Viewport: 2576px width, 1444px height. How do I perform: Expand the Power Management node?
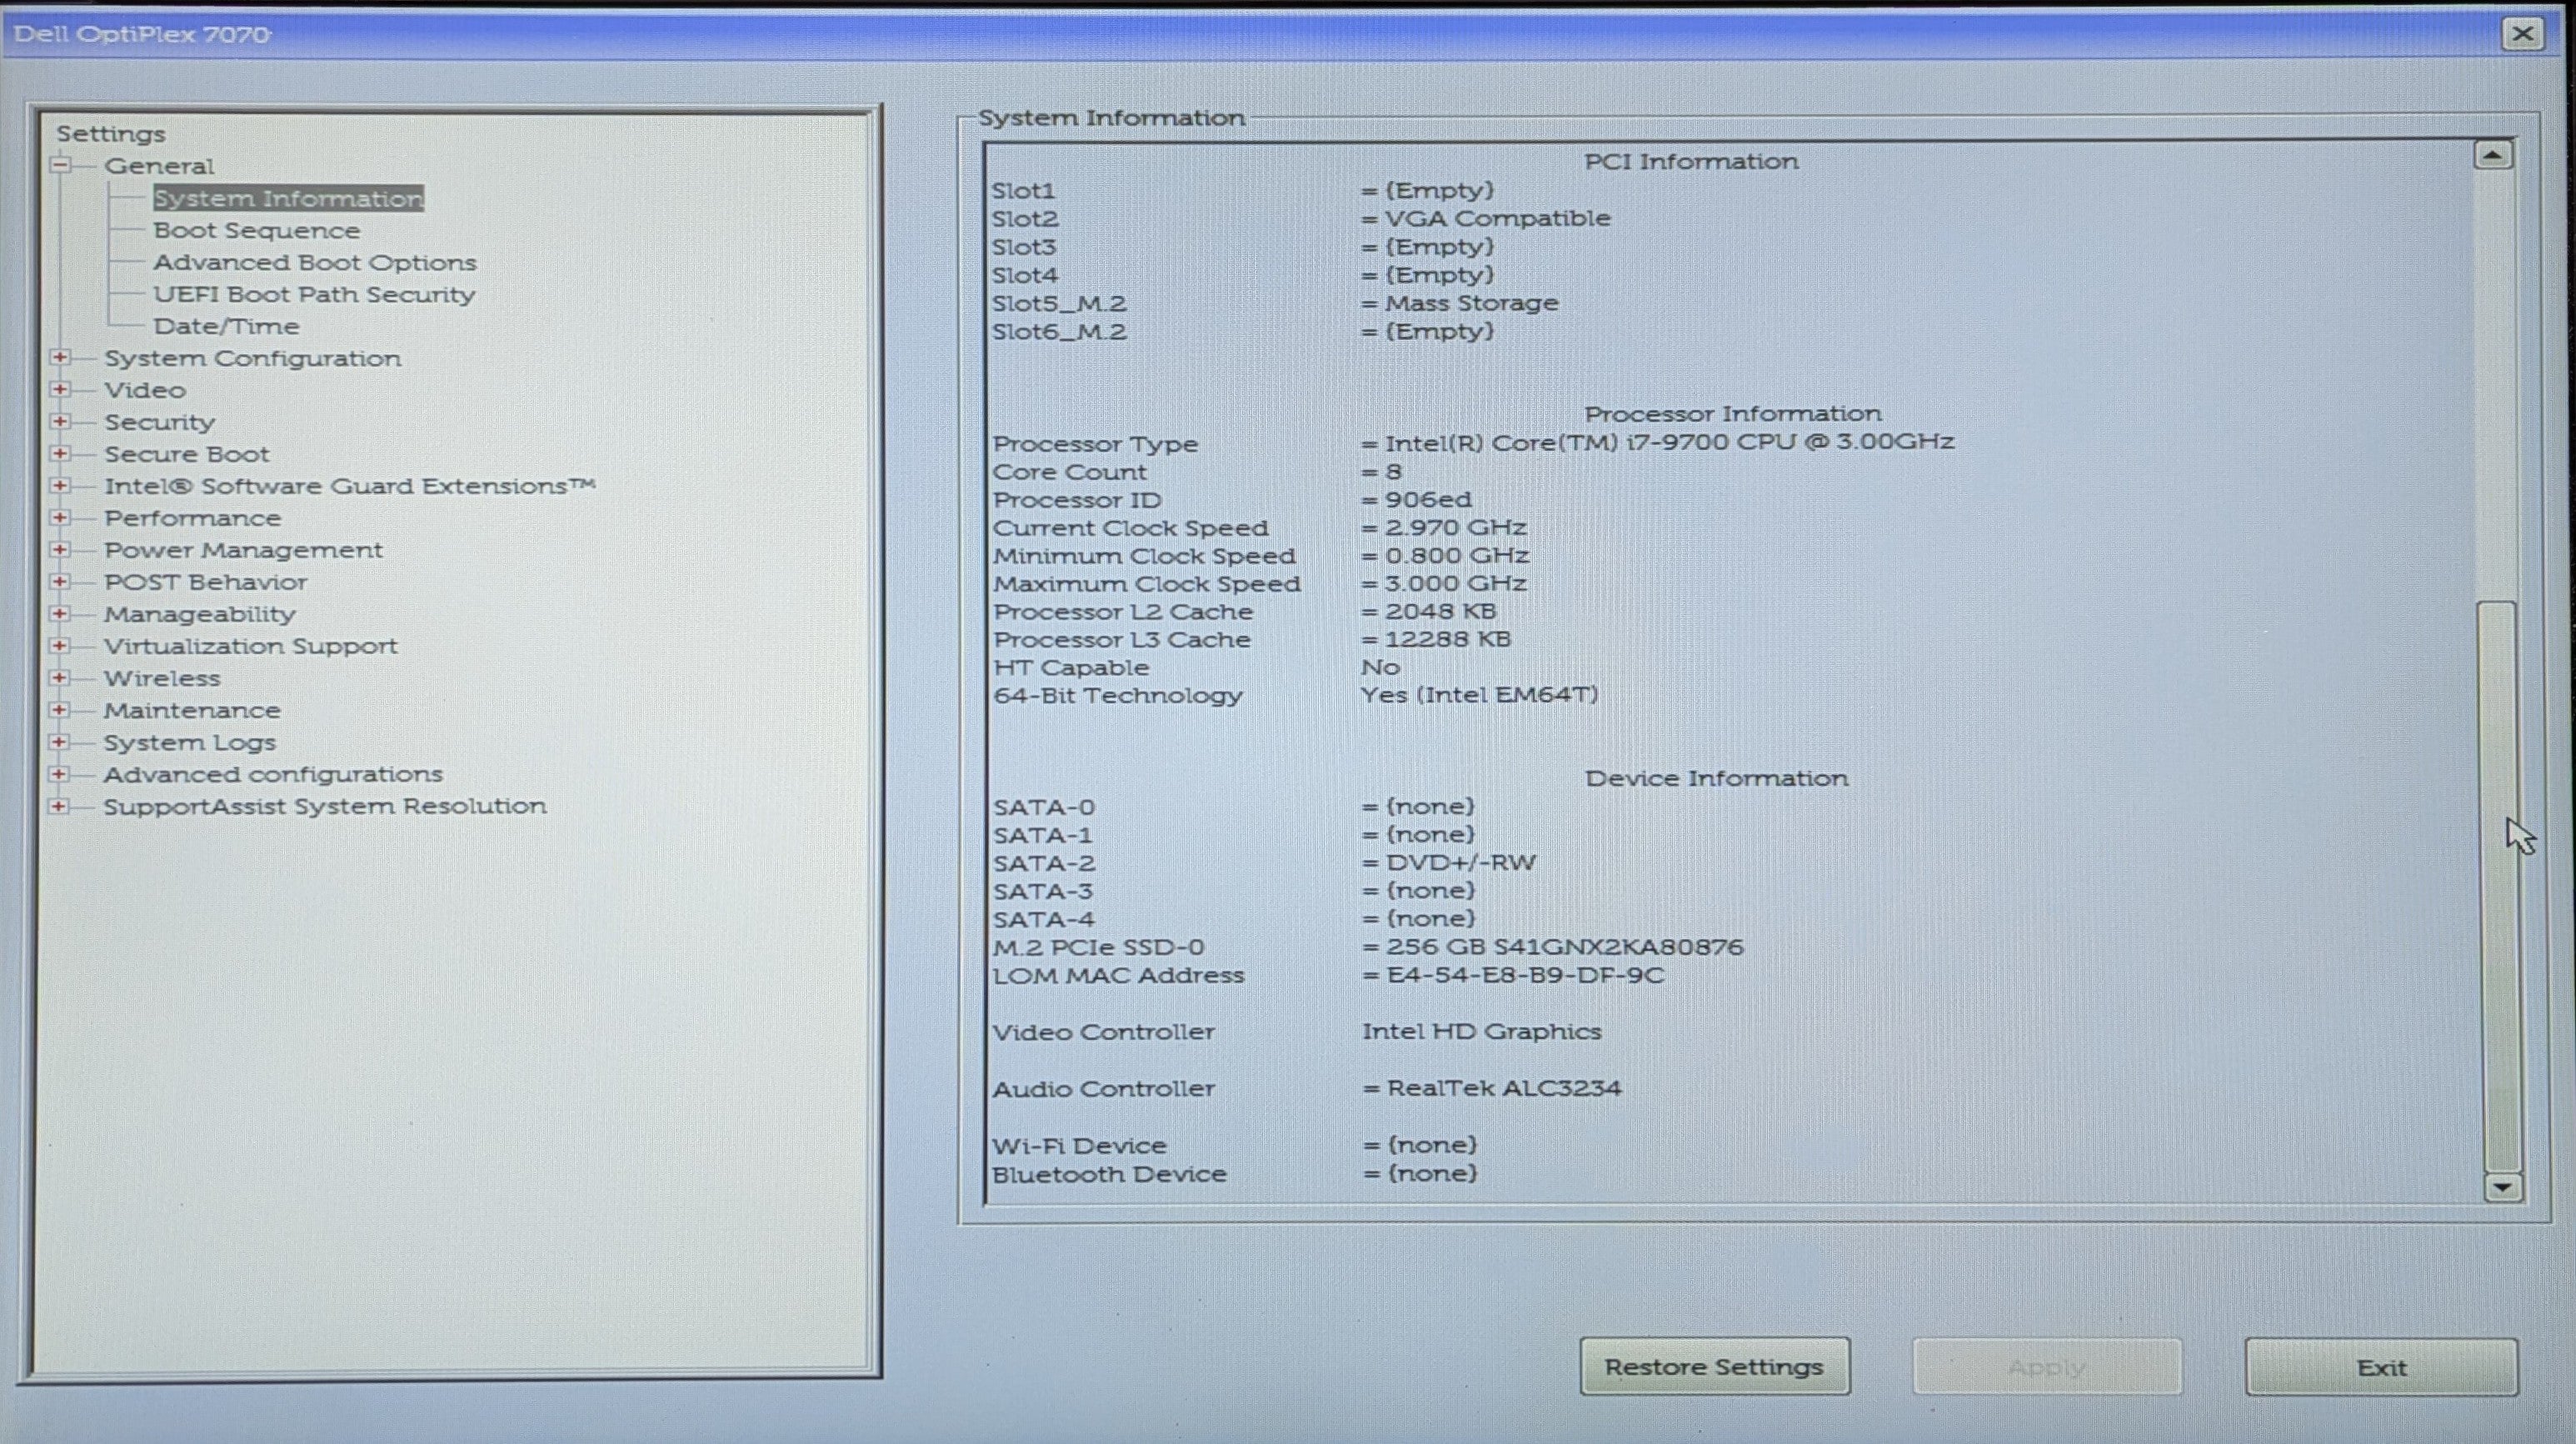pos(60,549)
